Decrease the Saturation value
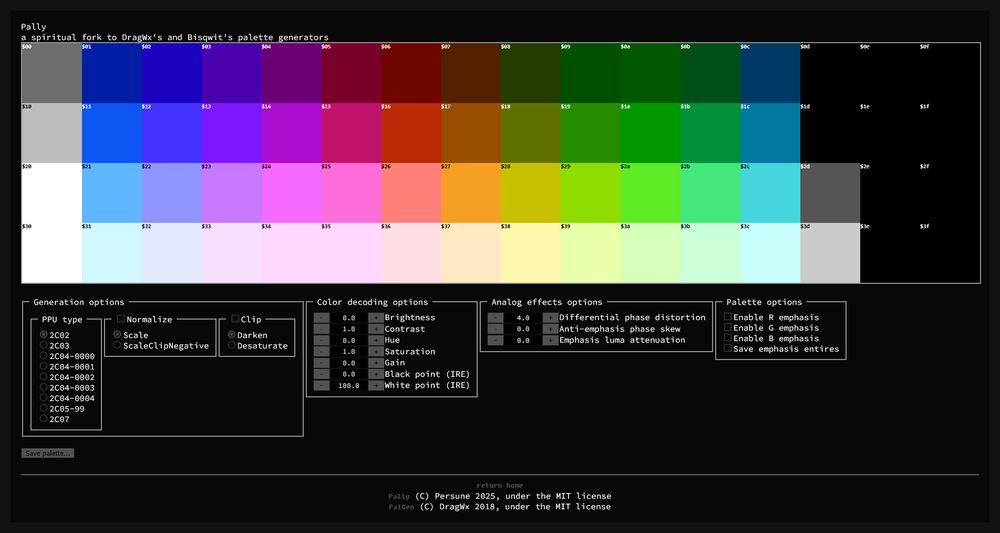1000x533 pixels. coord(322,351)
